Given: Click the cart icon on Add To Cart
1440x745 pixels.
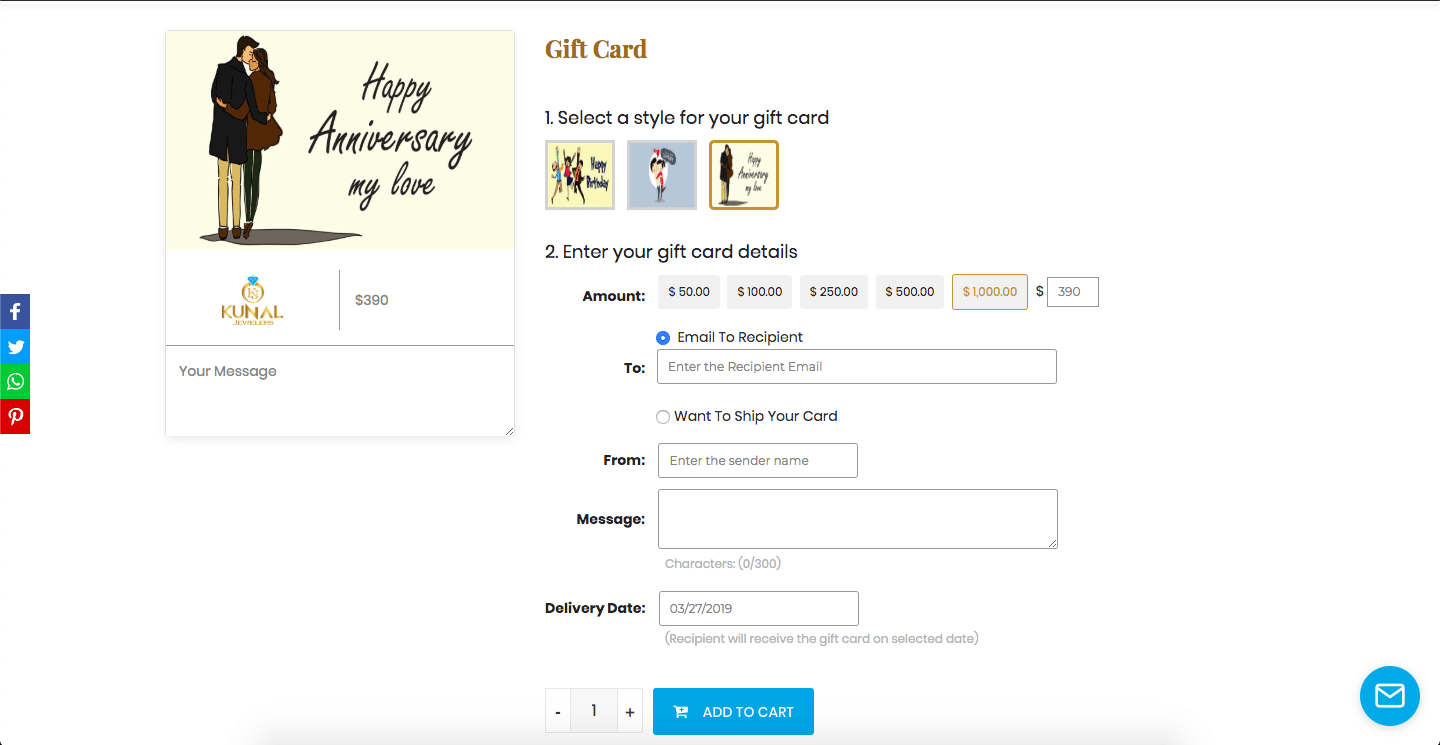Looking at the screenshot, I should tap(681, 711).
